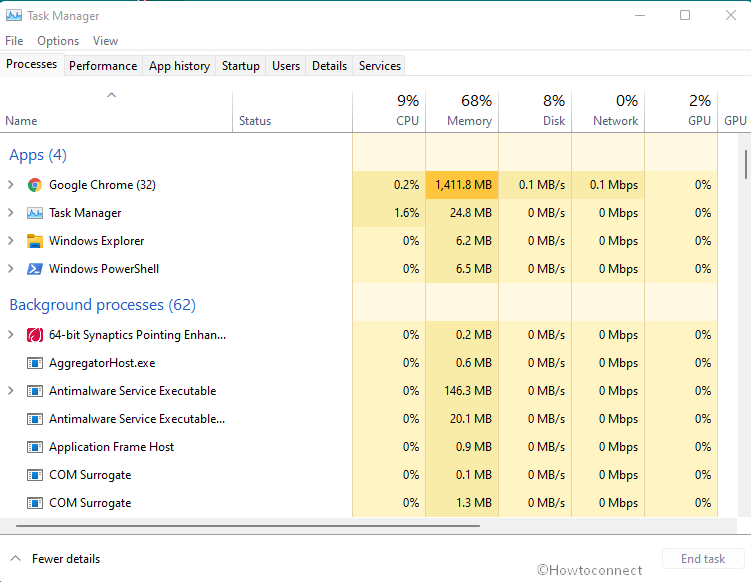Select the Google Chrome (32) row name
The image size is (751, 582).
pos(102,185)
